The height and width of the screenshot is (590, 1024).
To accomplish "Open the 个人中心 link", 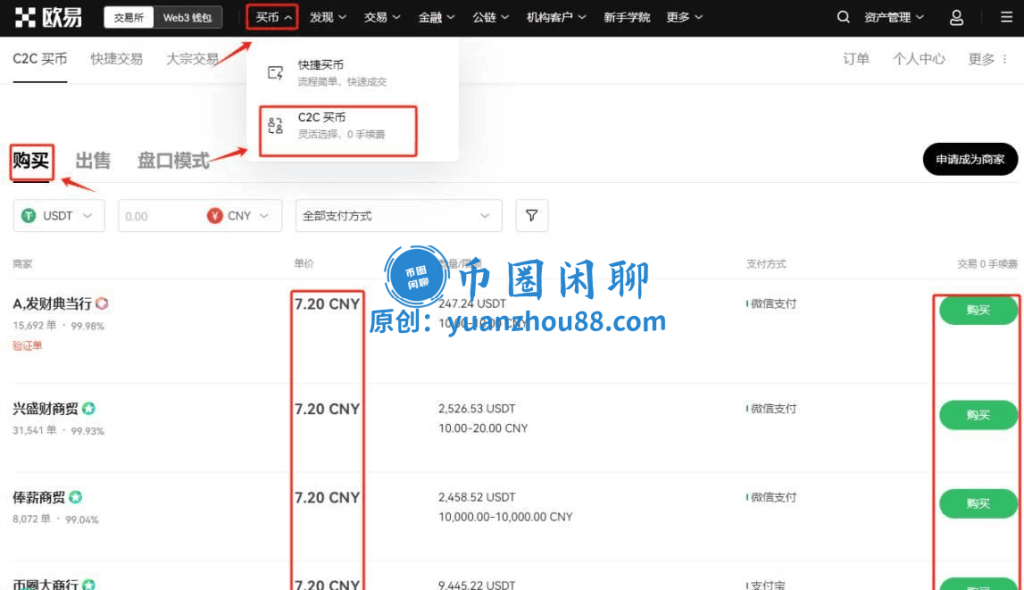I will [x=919, y=59].
